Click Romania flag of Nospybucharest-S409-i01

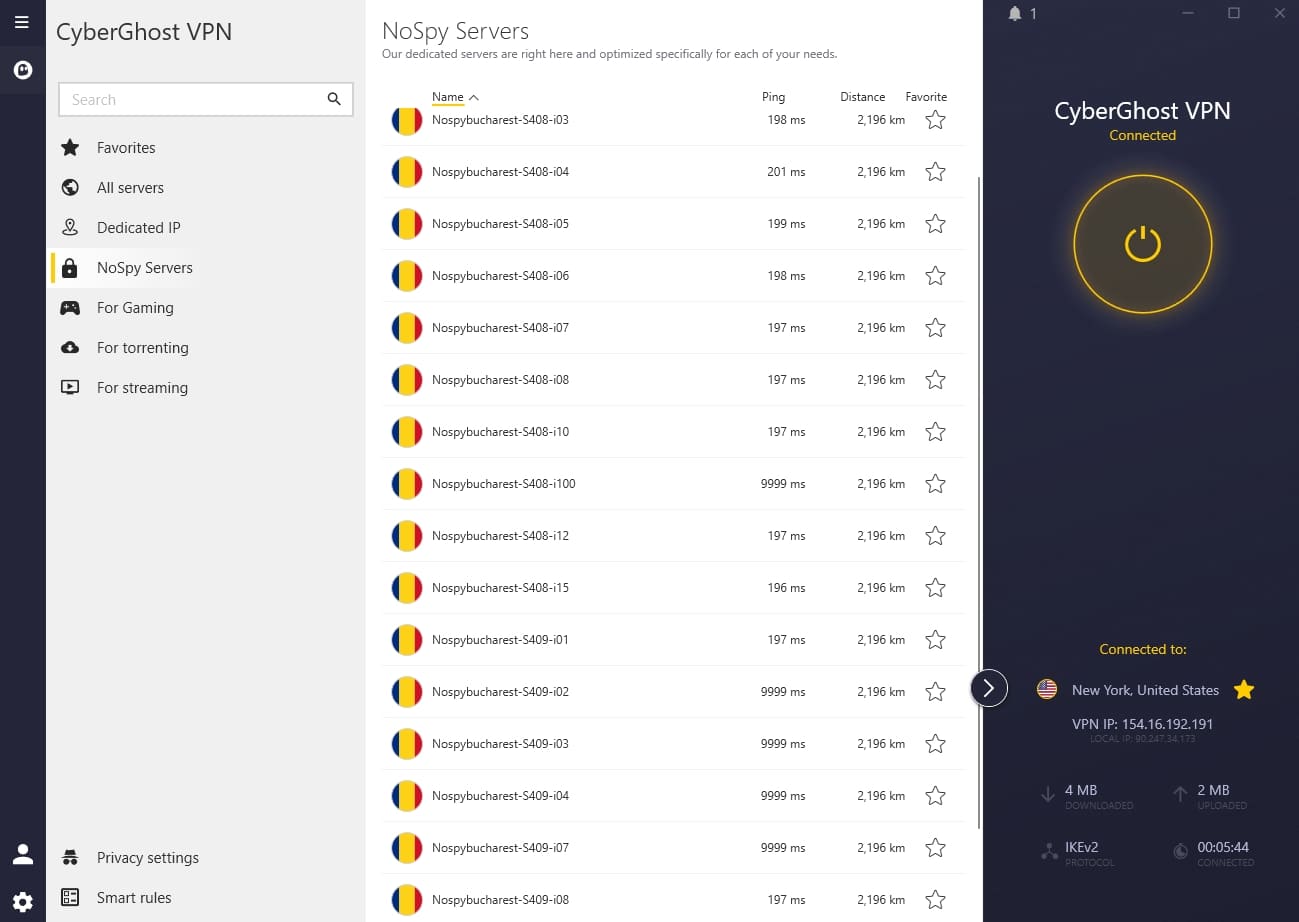pos(406,640)
